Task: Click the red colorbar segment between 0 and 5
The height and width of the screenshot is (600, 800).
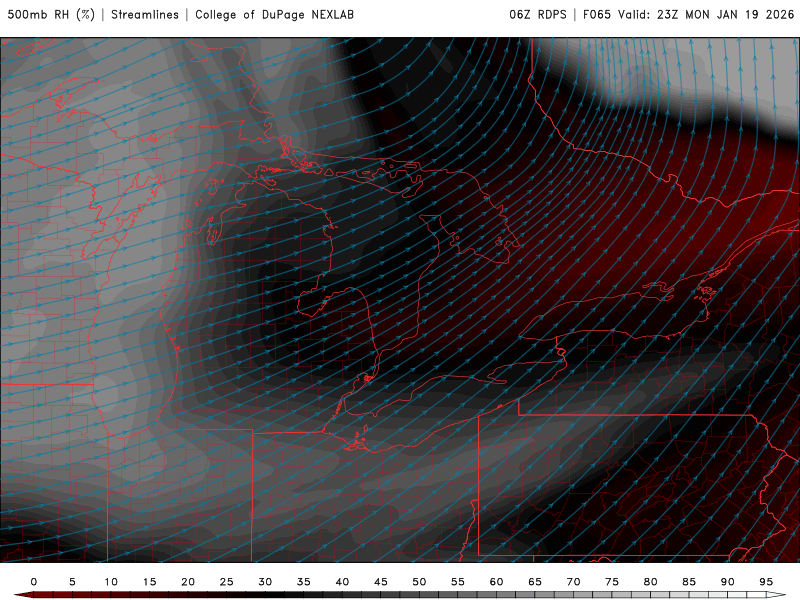Action: click(53, 595)
